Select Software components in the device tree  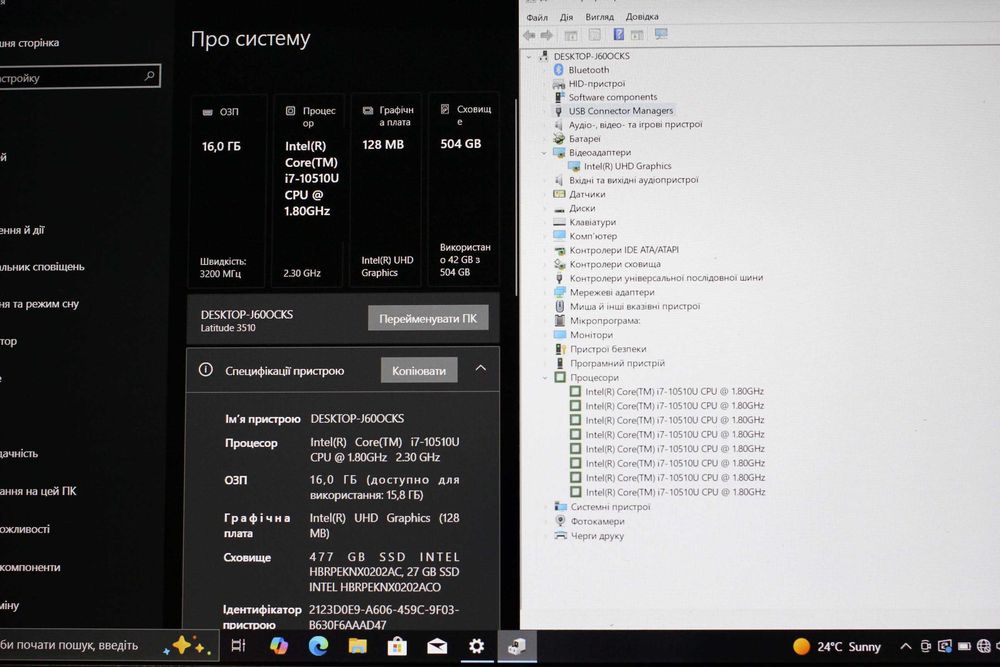pos(613,97)
